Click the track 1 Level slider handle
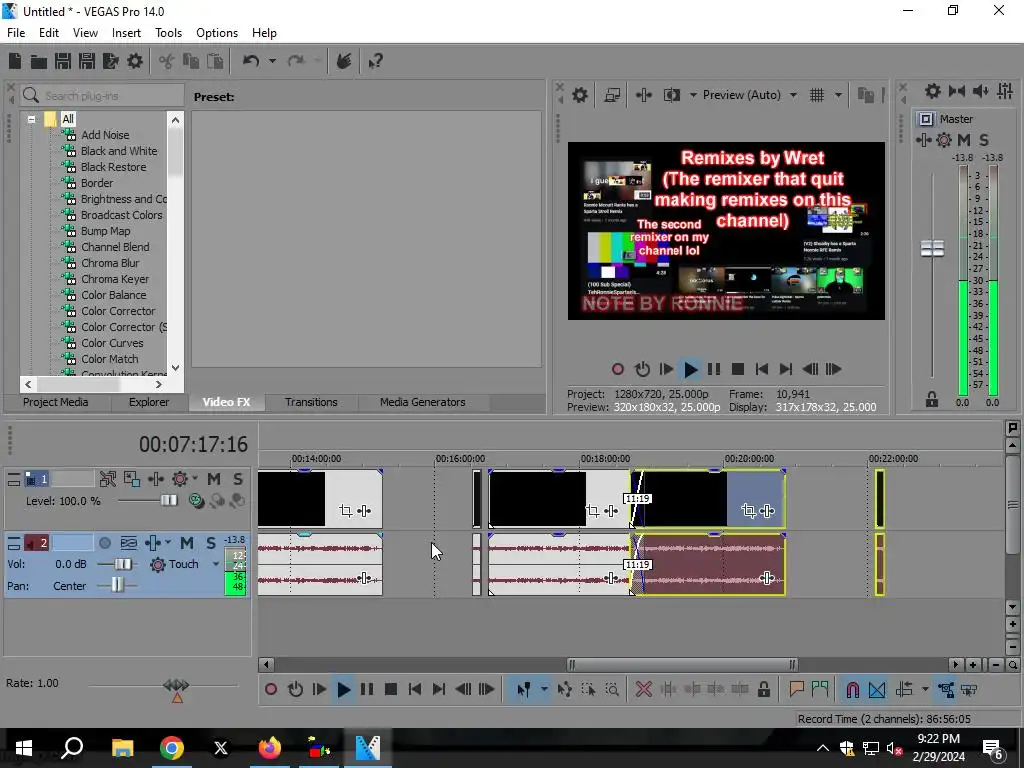 (168, 500)
